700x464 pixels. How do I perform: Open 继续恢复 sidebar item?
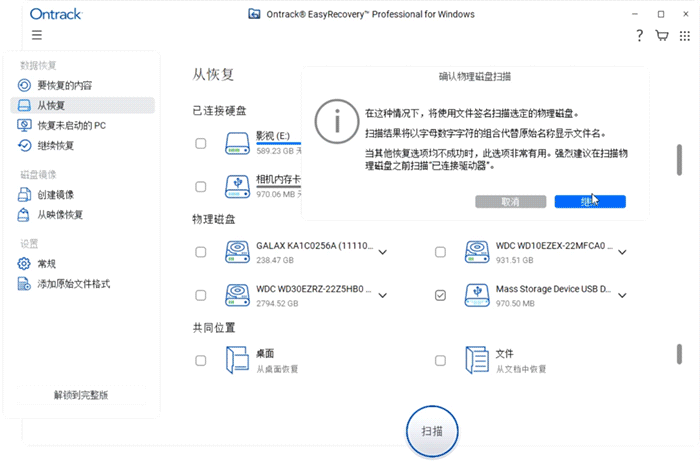coord(83,146)
